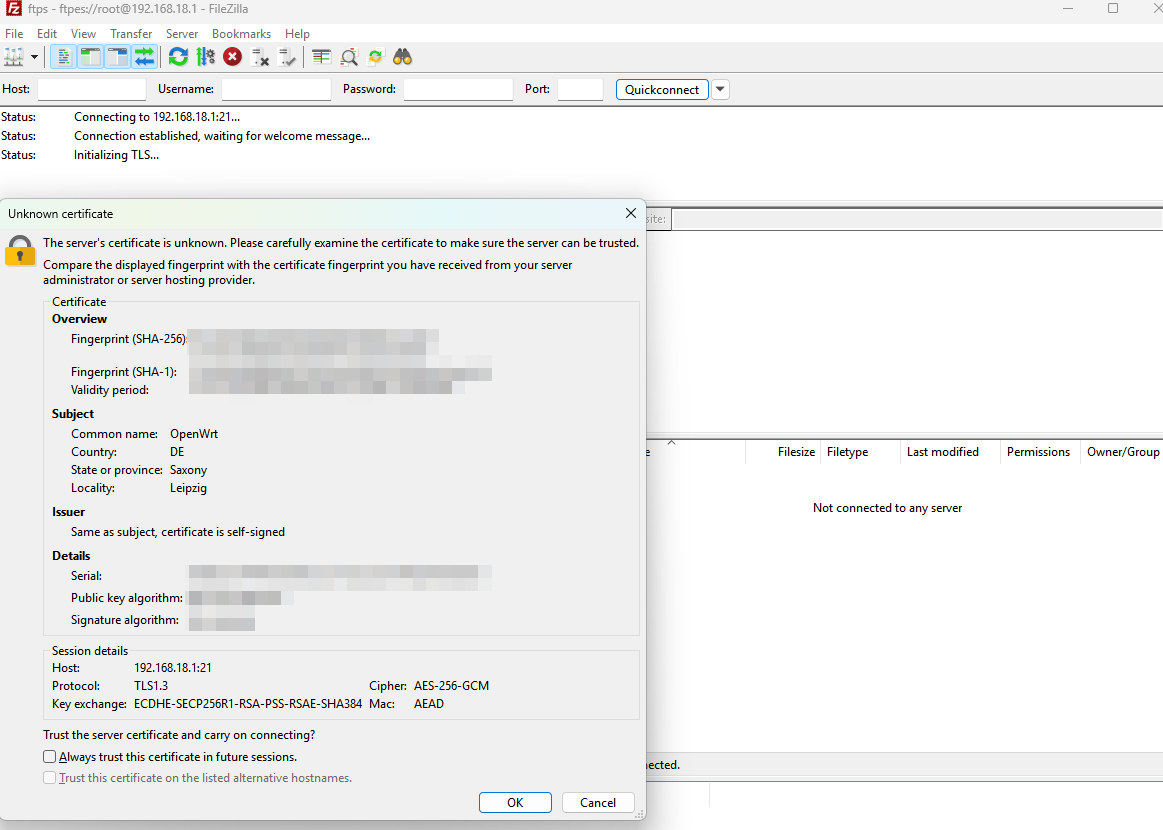The width and height of the screenshot is (1163, 830).
Task: Toggle synchronized browsing icon
Action: tap(375, 57)
